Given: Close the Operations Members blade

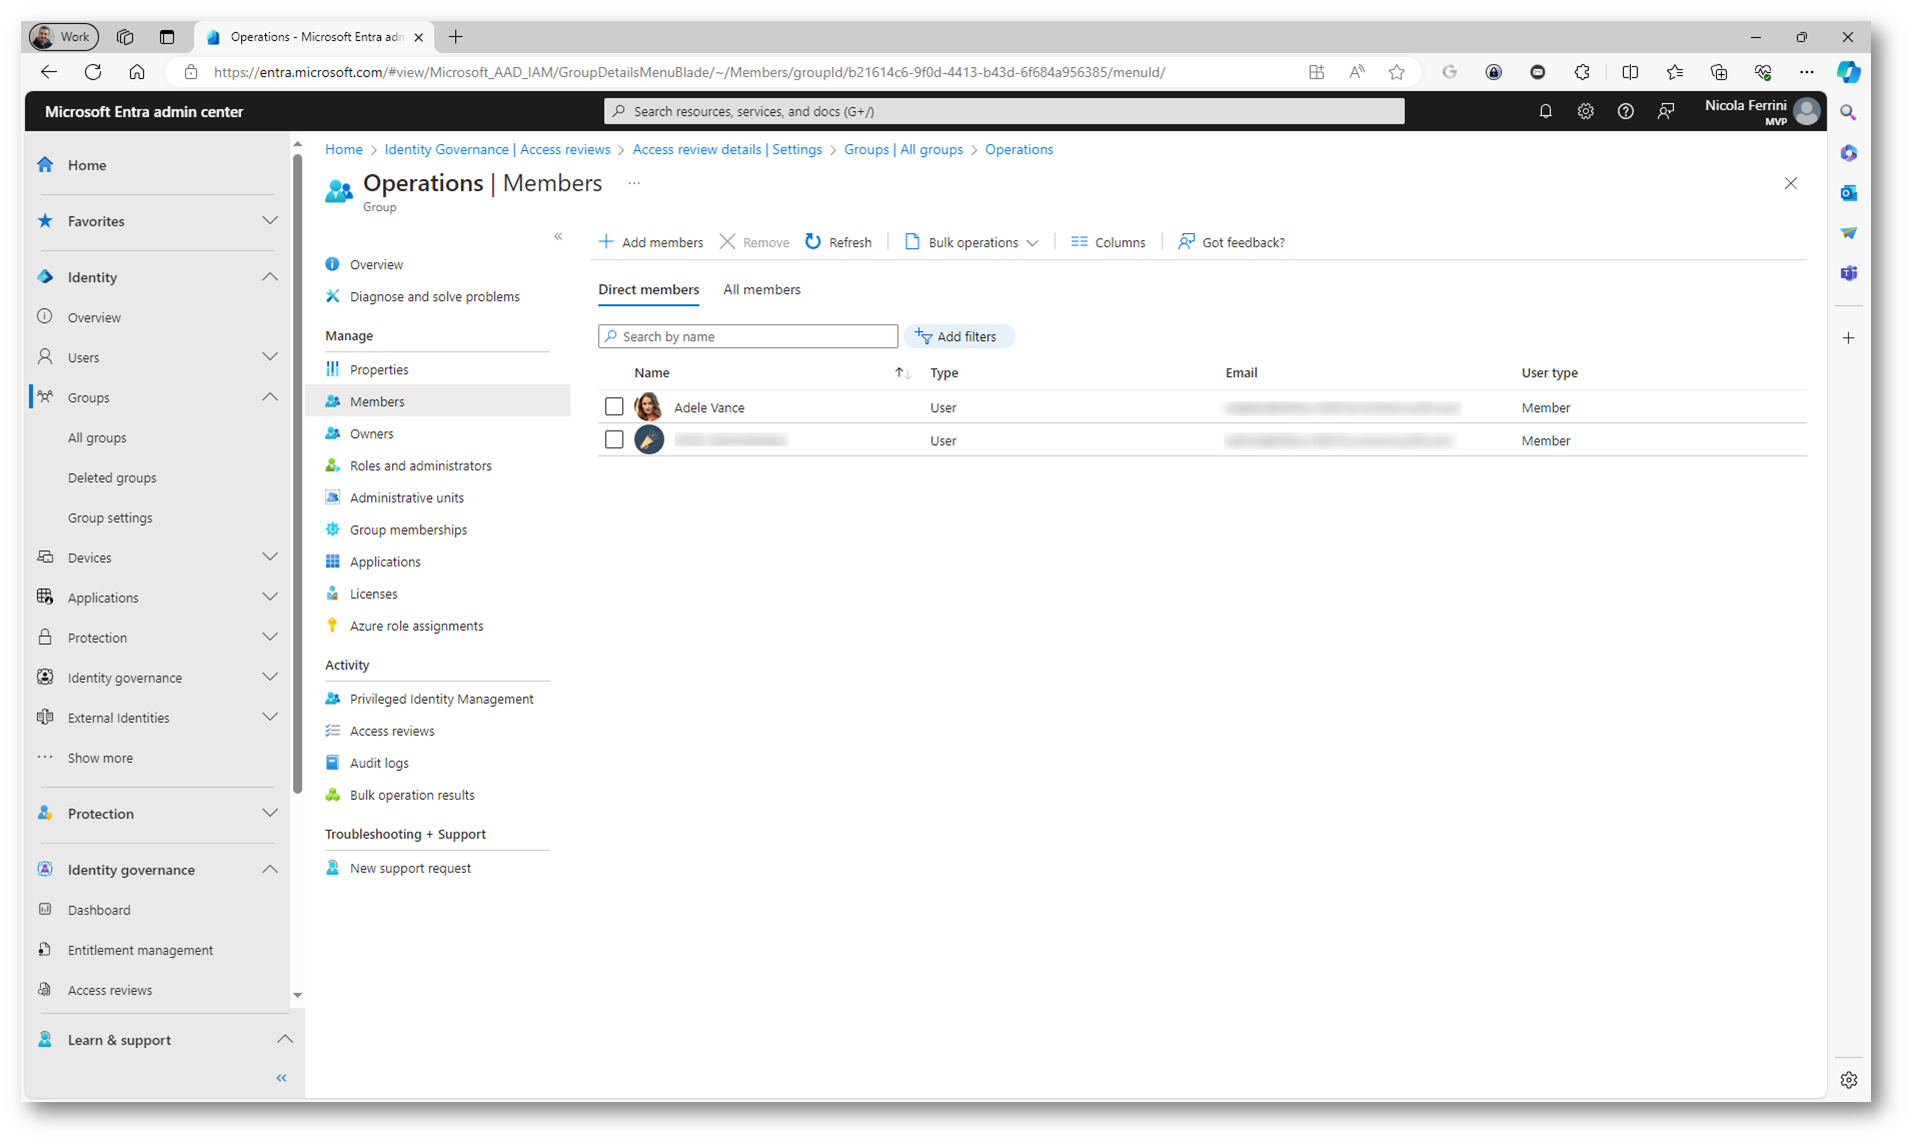Looking at the screenshot, I should (x=1790, y=183).
